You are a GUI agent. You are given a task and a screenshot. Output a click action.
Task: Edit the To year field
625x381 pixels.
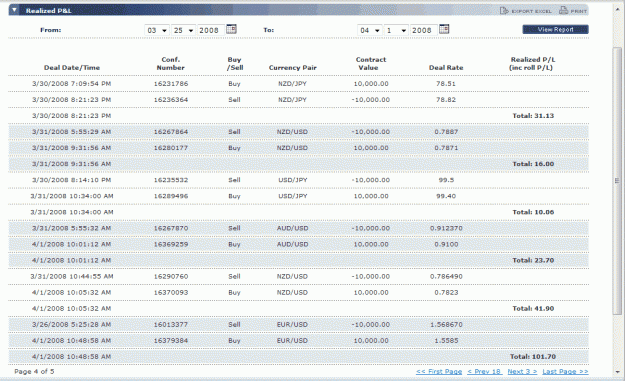click(424, 30)
